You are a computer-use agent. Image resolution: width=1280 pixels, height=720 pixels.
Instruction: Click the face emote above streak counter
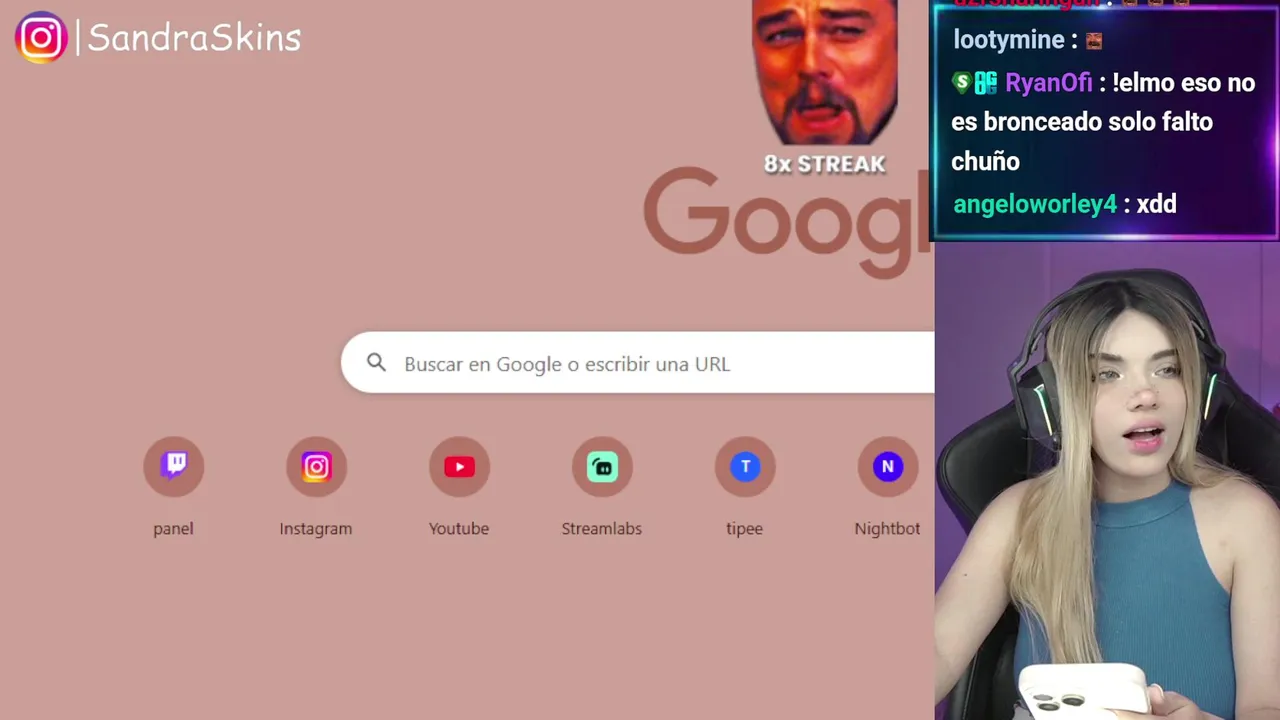click(825, 72)
